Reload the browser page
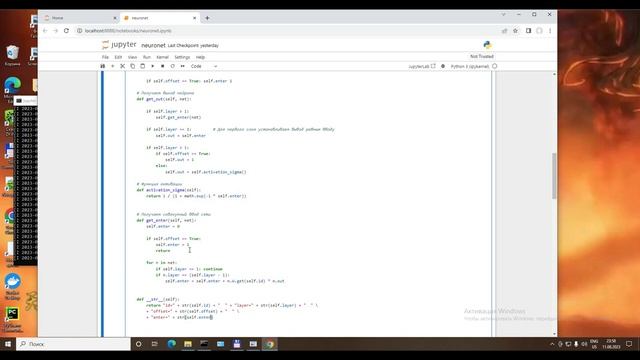This screenshot has width=640, height=360. click(66, 31)
